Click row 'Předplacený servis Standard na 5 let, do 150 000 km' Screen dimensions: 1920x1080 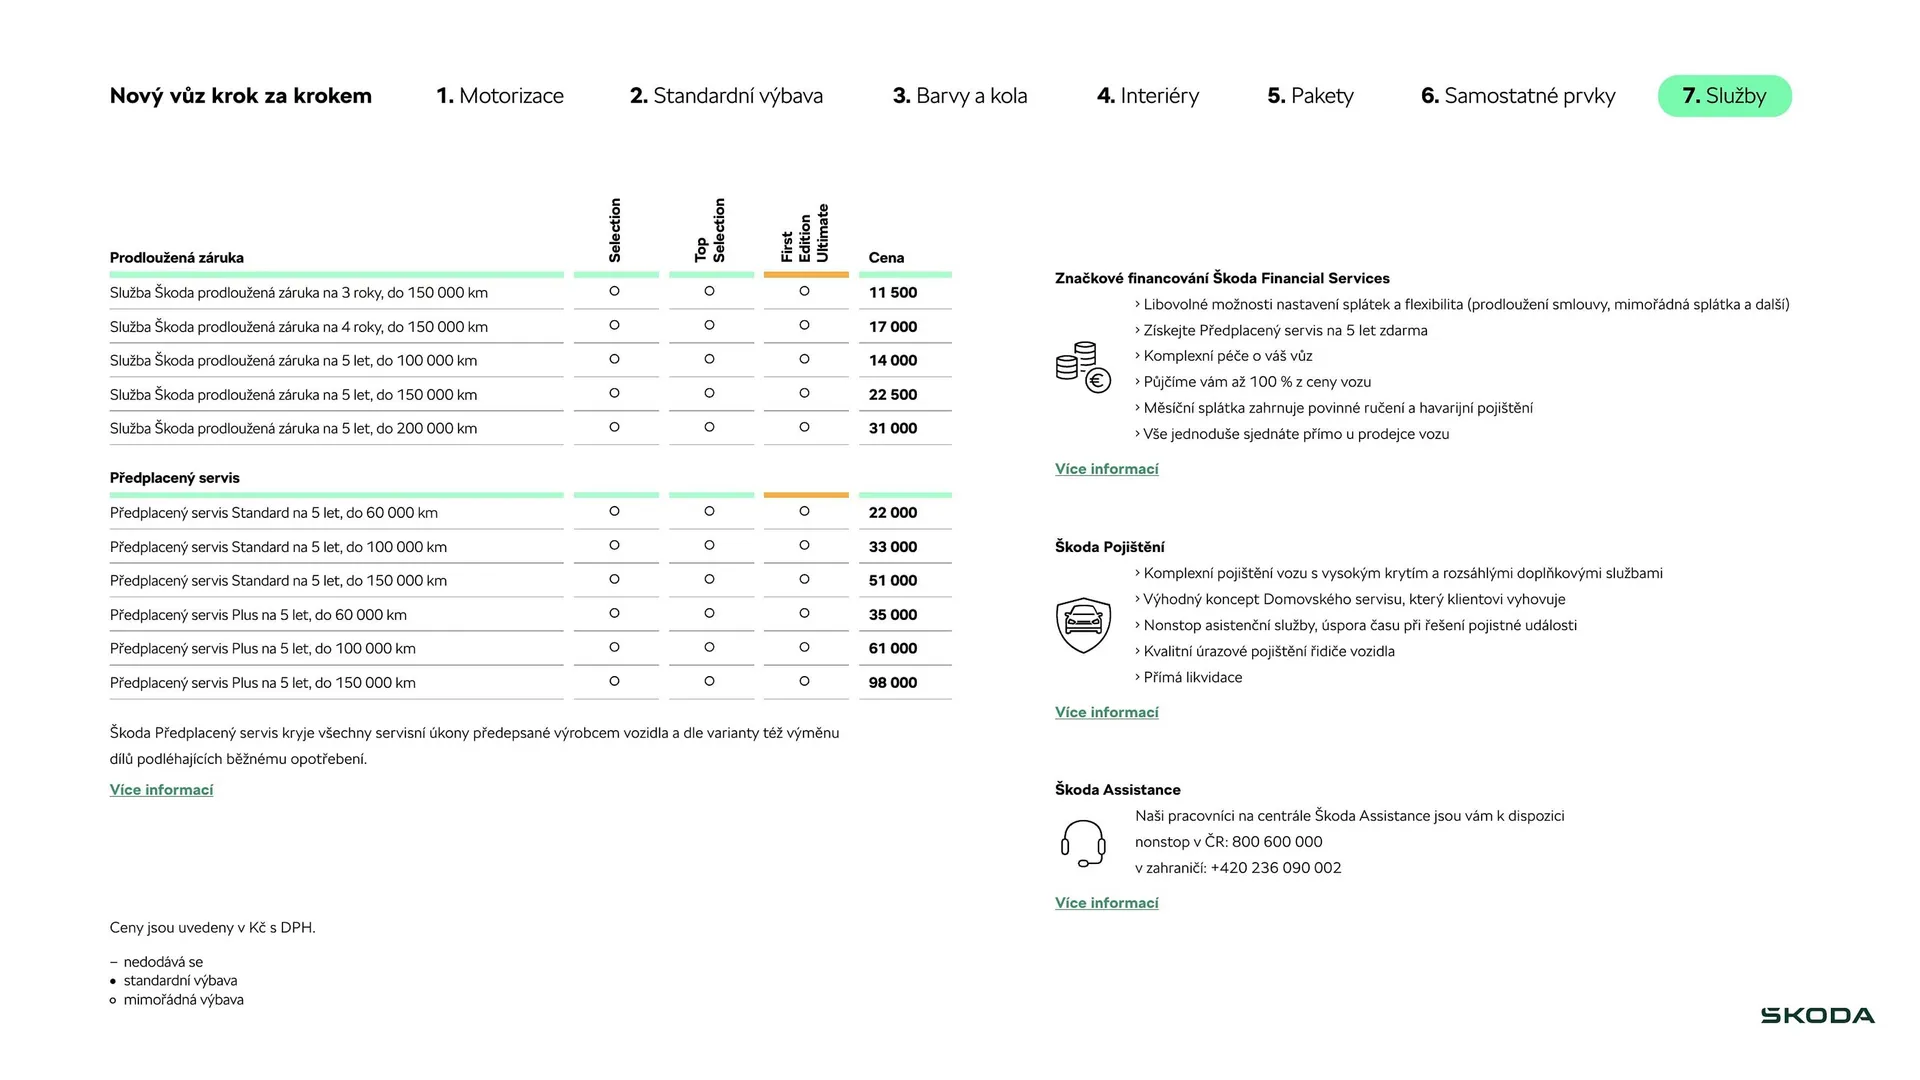tap(530, 581)
